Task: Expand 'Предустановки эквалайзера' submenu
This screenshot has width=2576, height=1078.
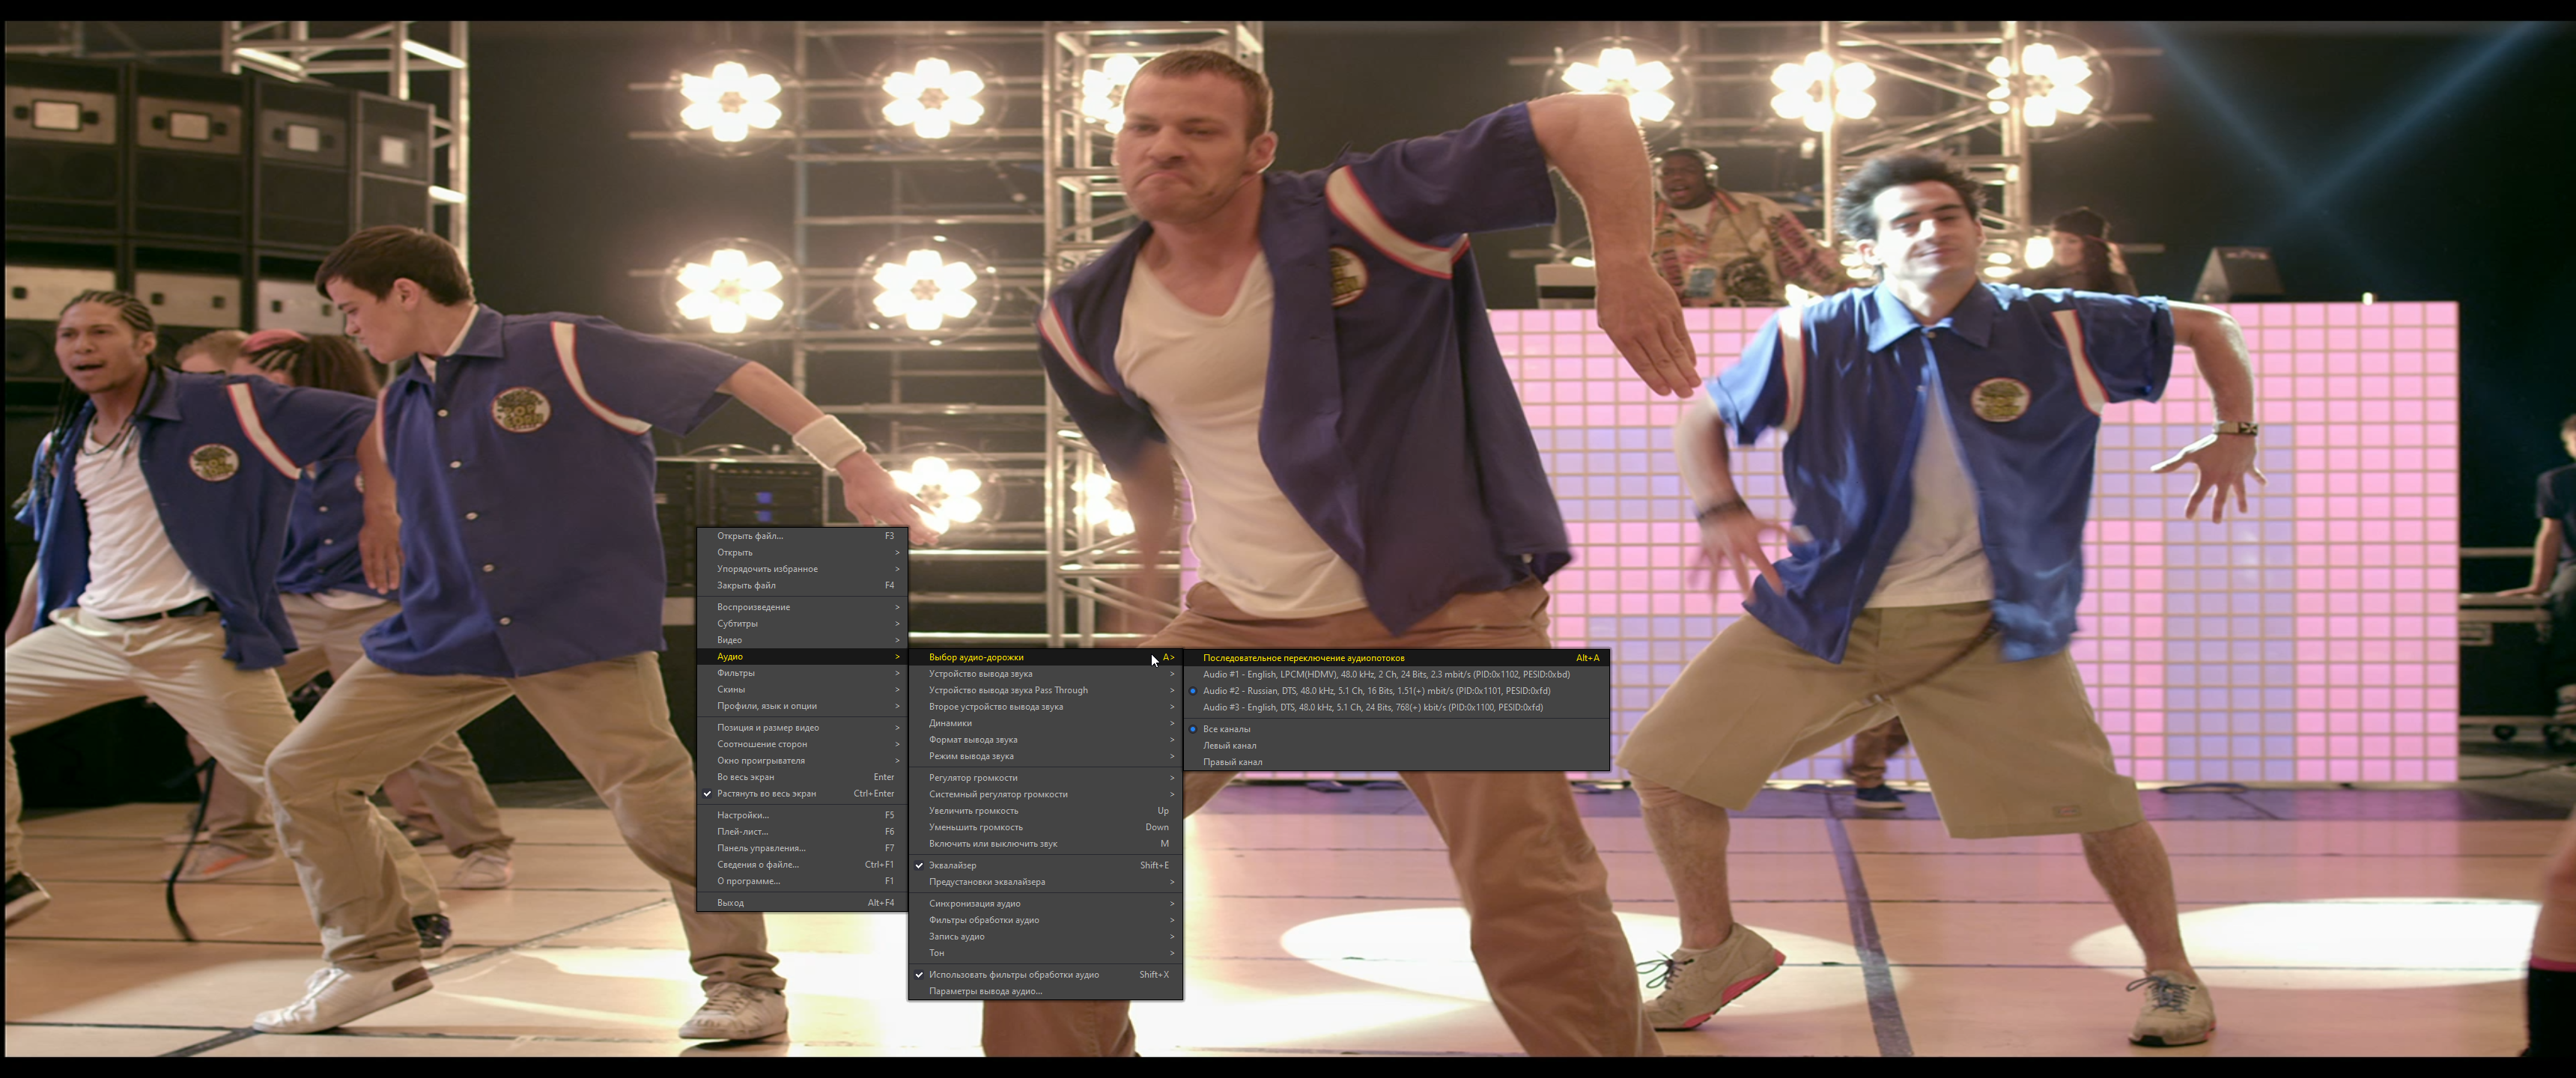Action: point(986,882)
